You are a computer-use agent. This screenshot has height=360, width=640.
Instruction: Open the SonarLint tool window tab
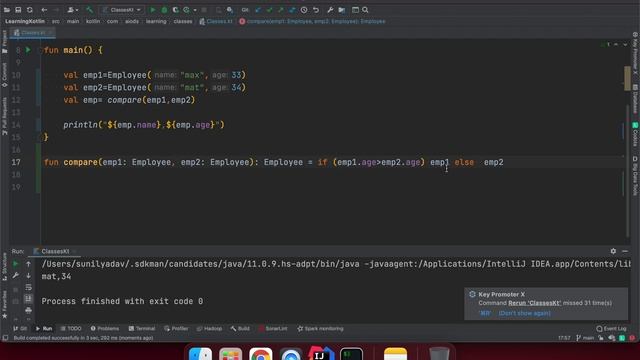[273, 329]
